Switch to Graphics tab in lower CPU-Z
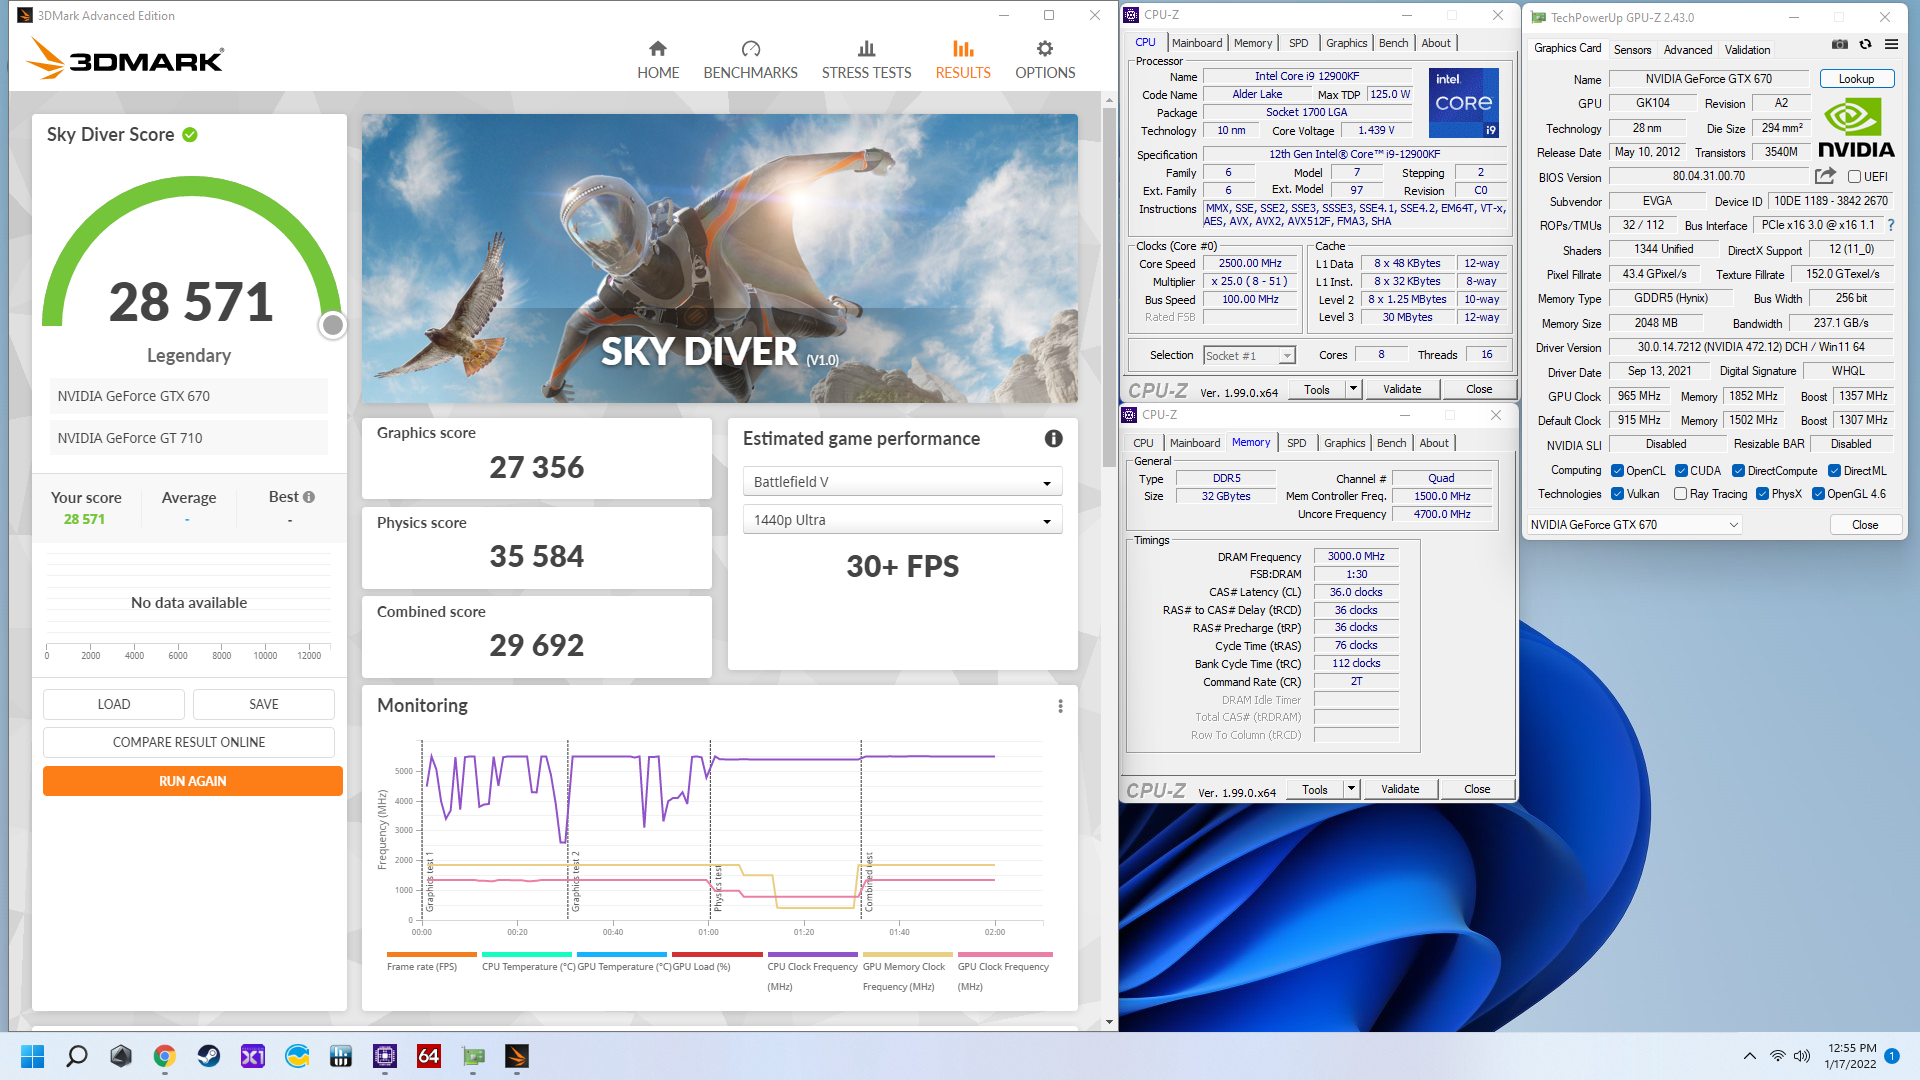Screen dimensions: 1920x1080 tap(1344, 443)
